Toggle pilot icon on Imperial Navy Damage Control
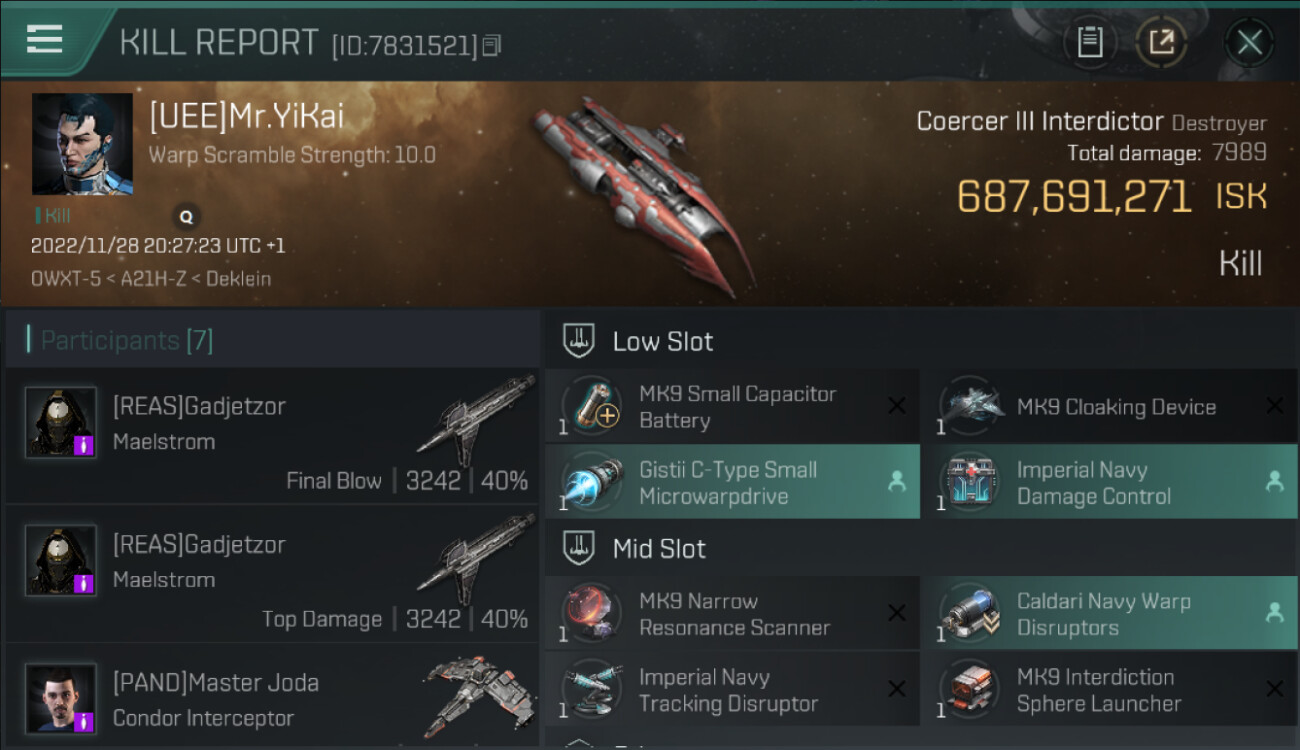 tap(1274, 482)
